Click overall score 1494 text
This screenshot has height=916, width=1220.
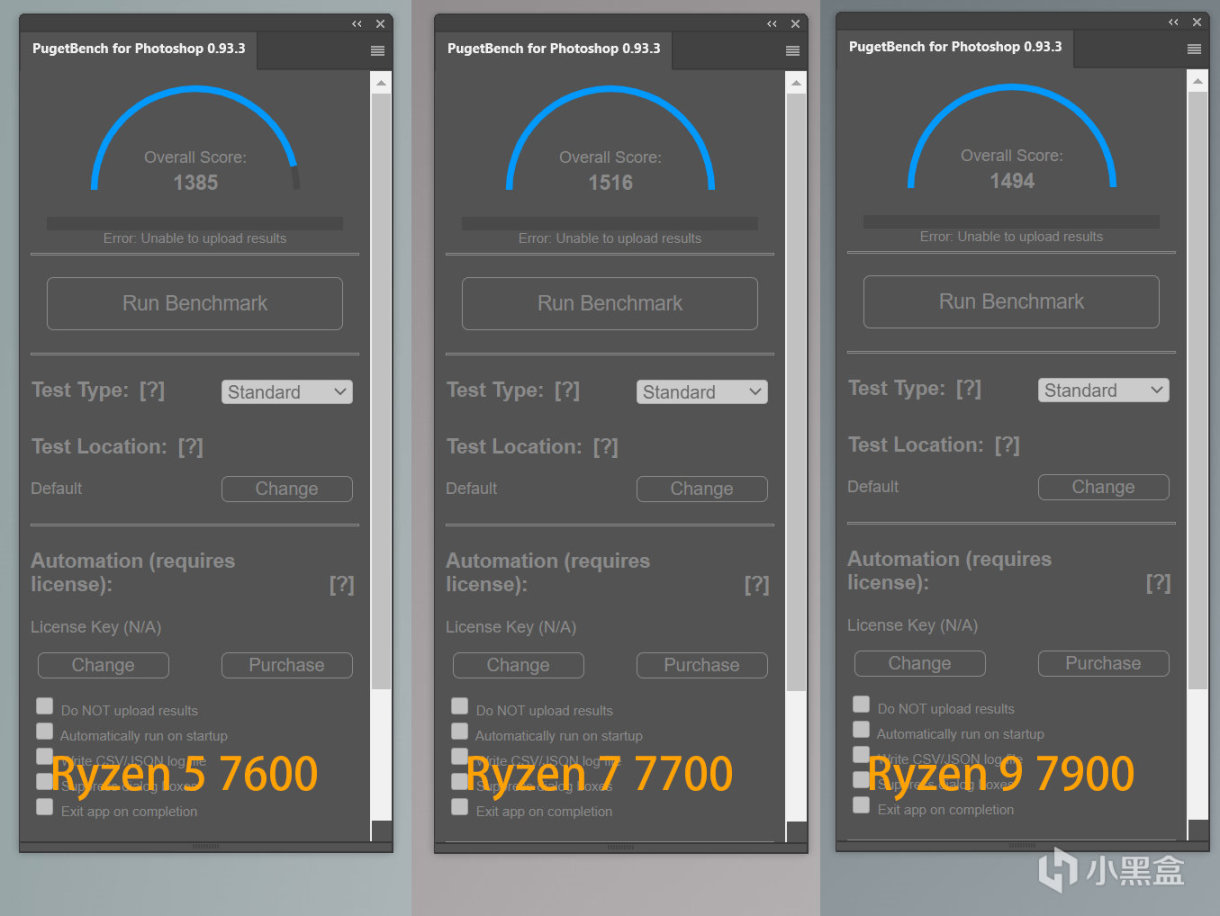(1012, 180)
